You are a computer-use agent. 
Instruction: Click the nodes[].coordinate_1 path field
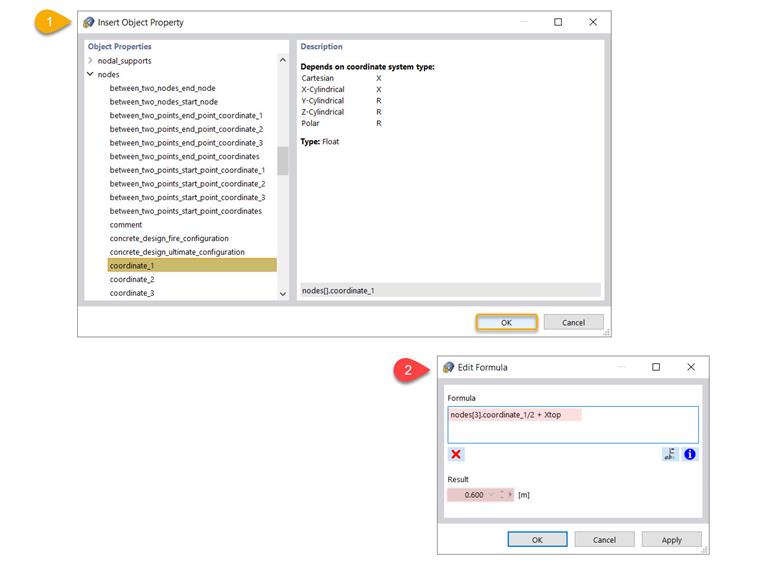click(x=450, y=290)
